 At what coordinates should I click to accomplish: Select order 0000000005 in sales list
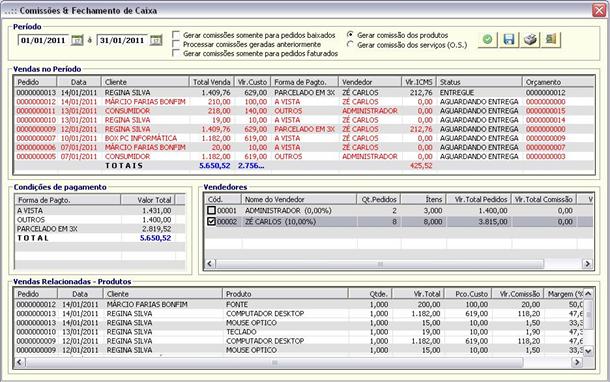point(303,156)
